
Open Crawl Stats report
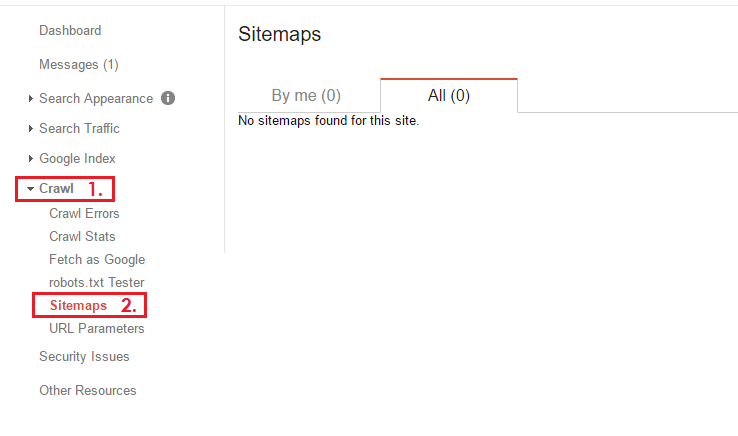82,236
